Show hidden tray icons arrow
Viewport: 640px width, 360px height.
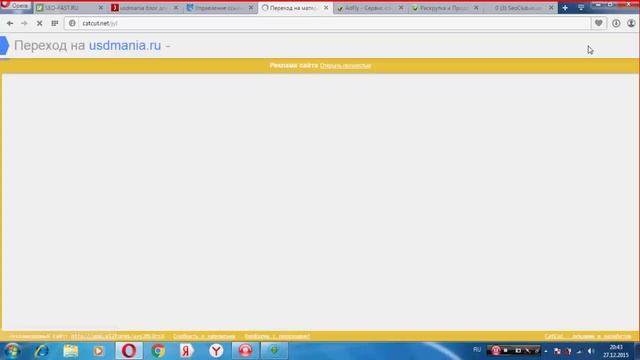coord(546,351)
